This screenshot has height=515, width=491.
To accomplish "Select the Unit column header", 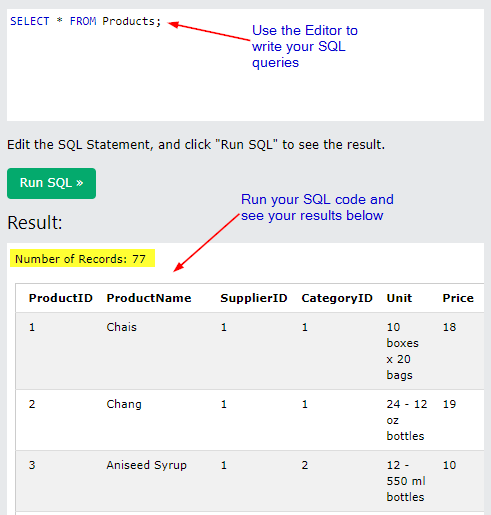I will [399, 298].
